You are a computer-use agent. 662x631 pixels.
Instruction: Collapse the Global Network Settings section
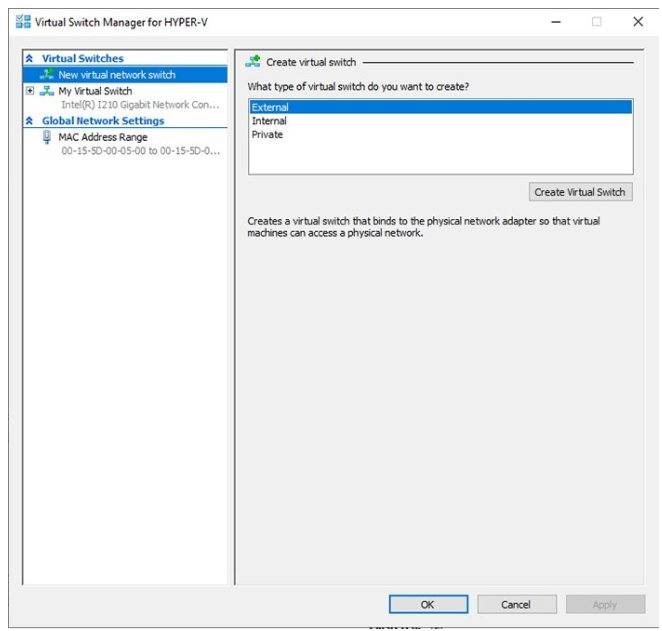tap(29, 121)
